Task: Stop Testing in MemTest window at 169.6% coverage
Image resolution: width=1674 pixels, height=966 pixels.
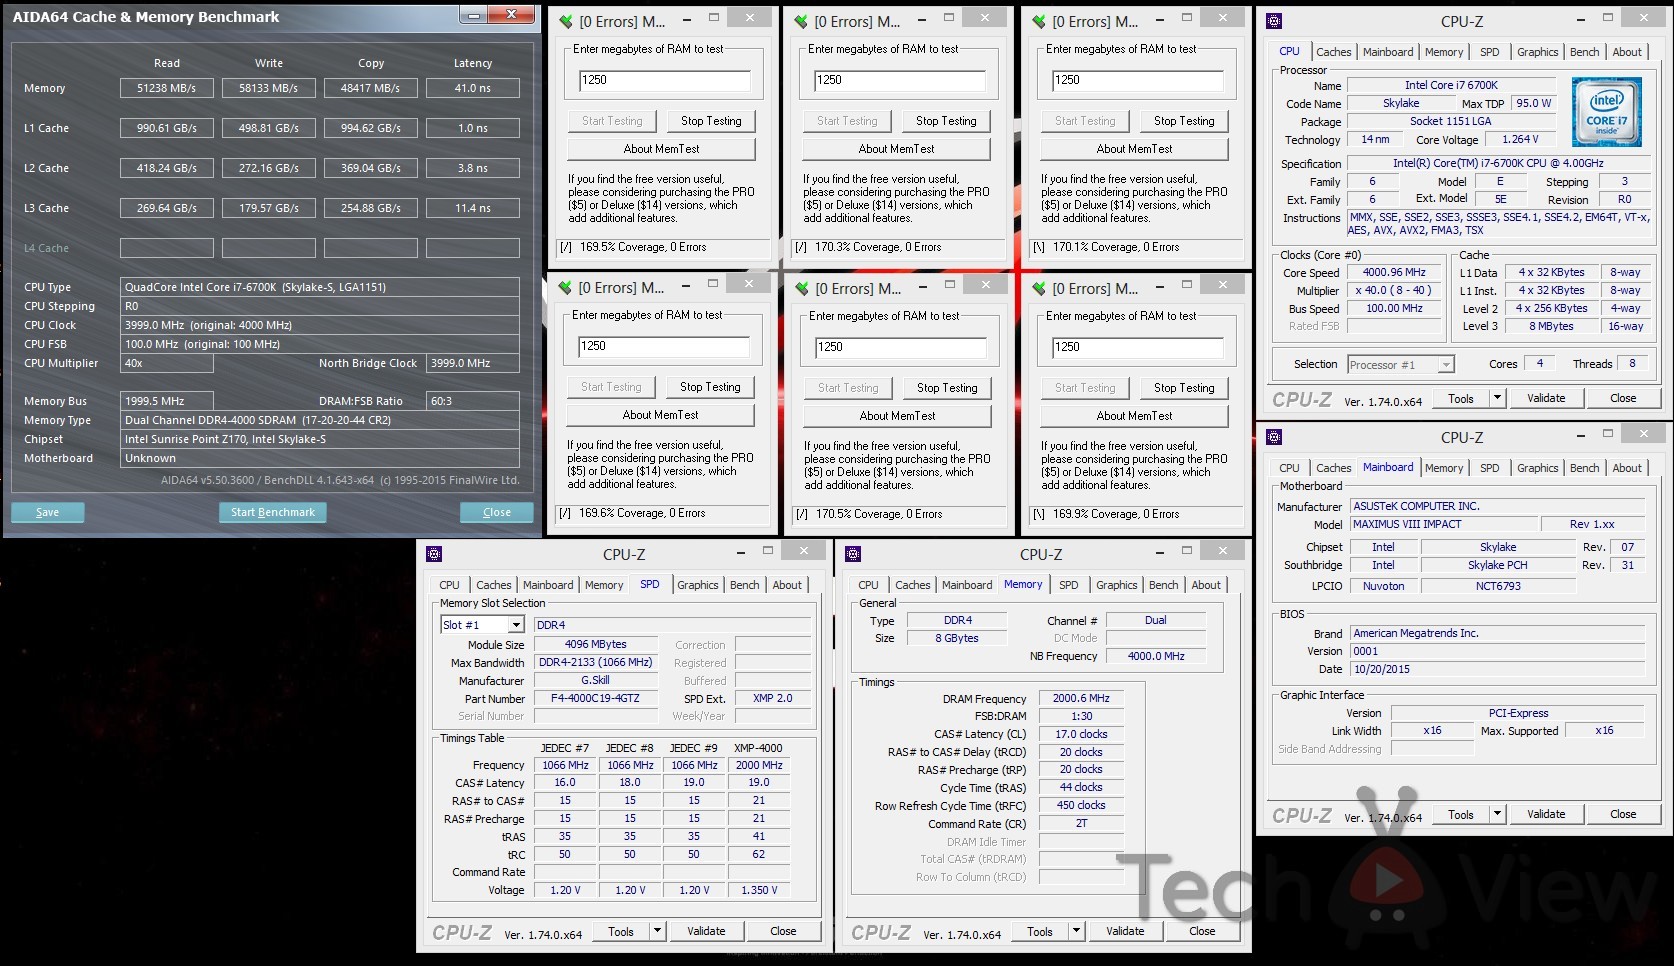Action: coord(710,387)
